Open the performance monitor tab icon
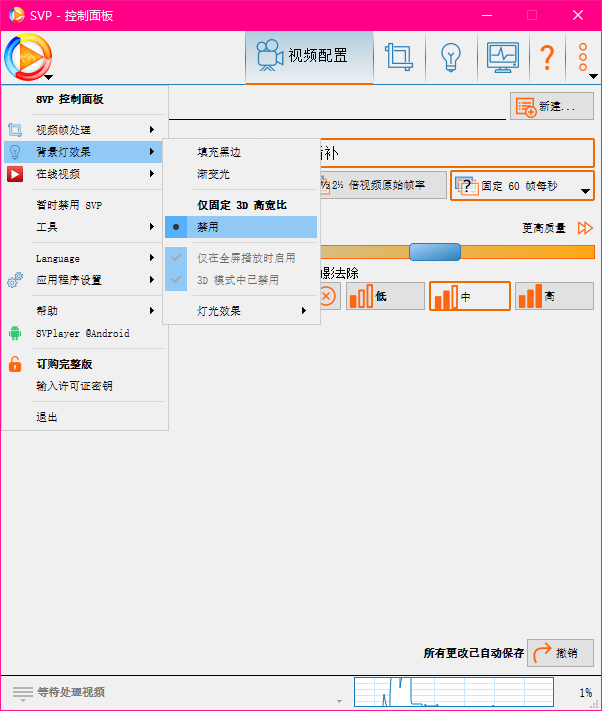 pos(502,57)
